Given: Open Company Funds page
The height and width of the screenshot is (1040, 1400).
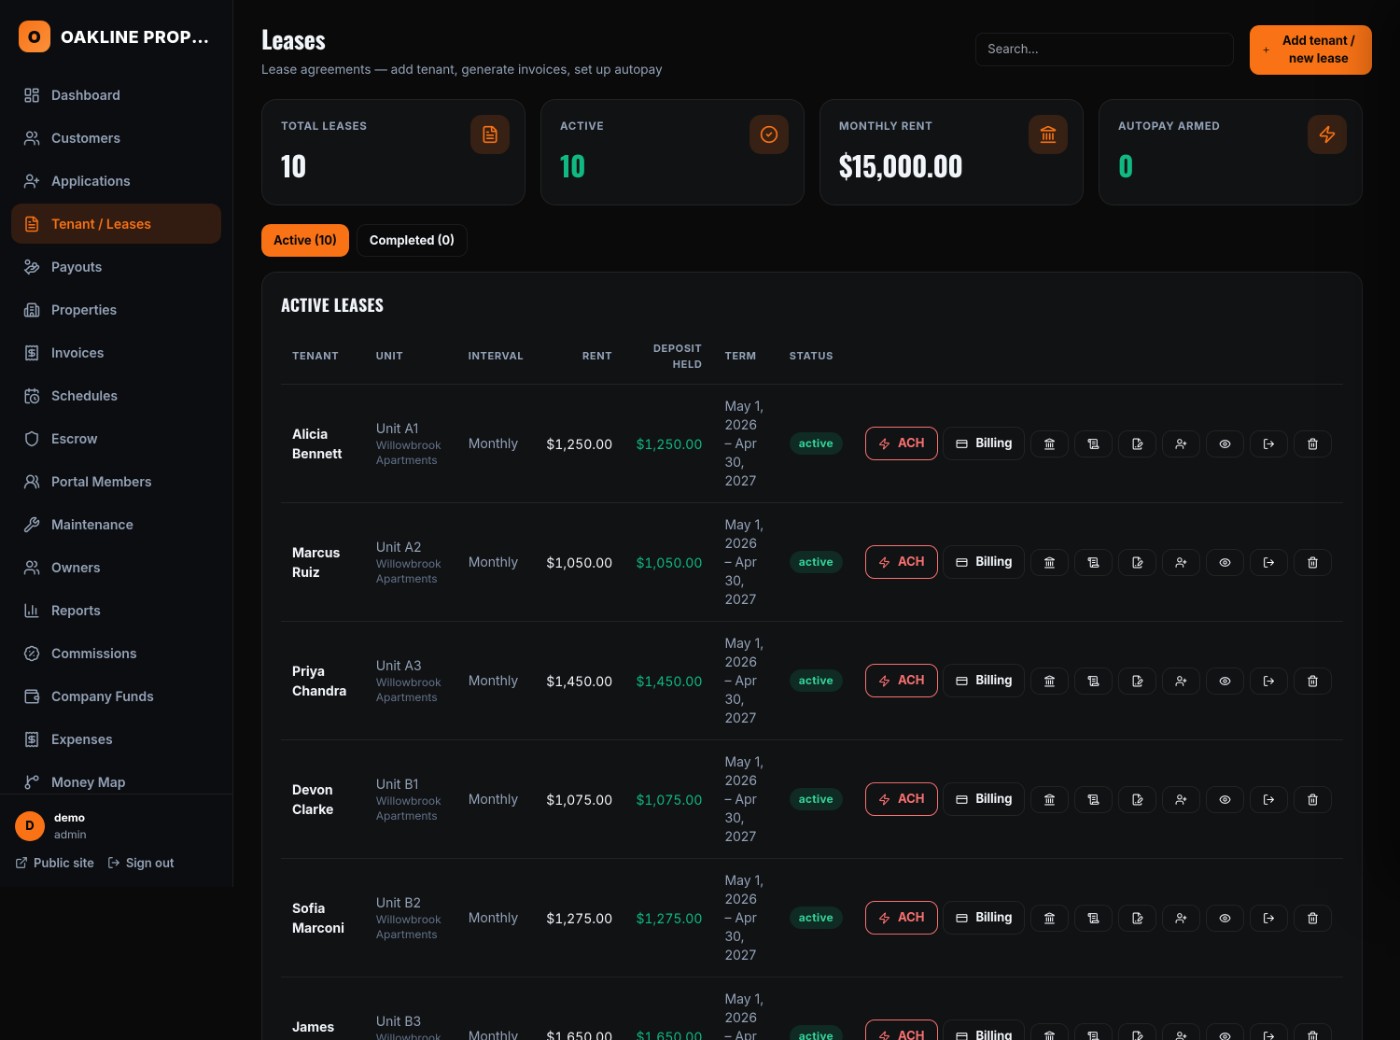Looking at the screenshot, I should (116, 697).
